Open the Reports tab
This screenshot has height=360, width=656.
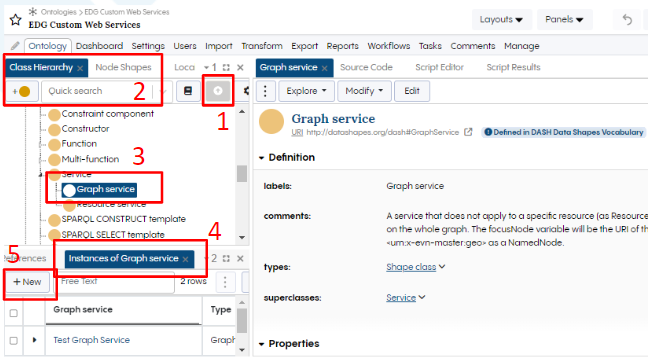coord(343,46)
